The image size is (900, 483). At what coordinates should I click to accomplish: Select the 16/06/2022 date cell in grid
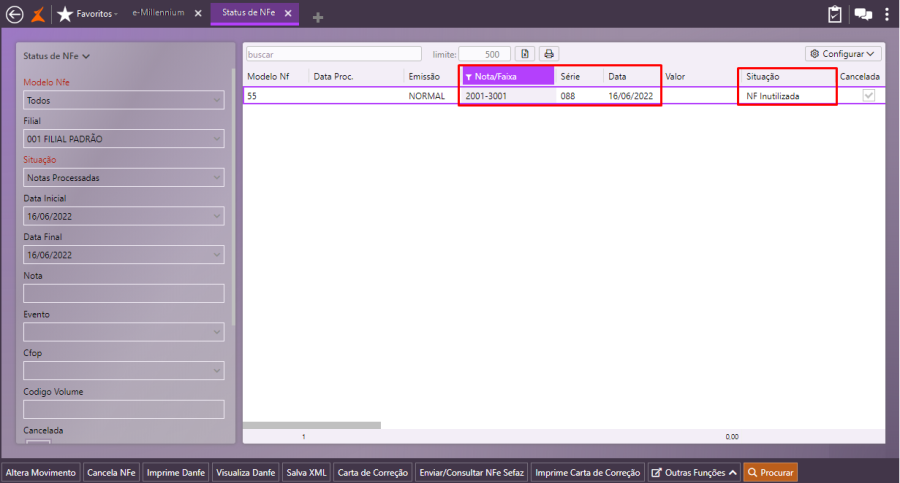tap(631, 96)
